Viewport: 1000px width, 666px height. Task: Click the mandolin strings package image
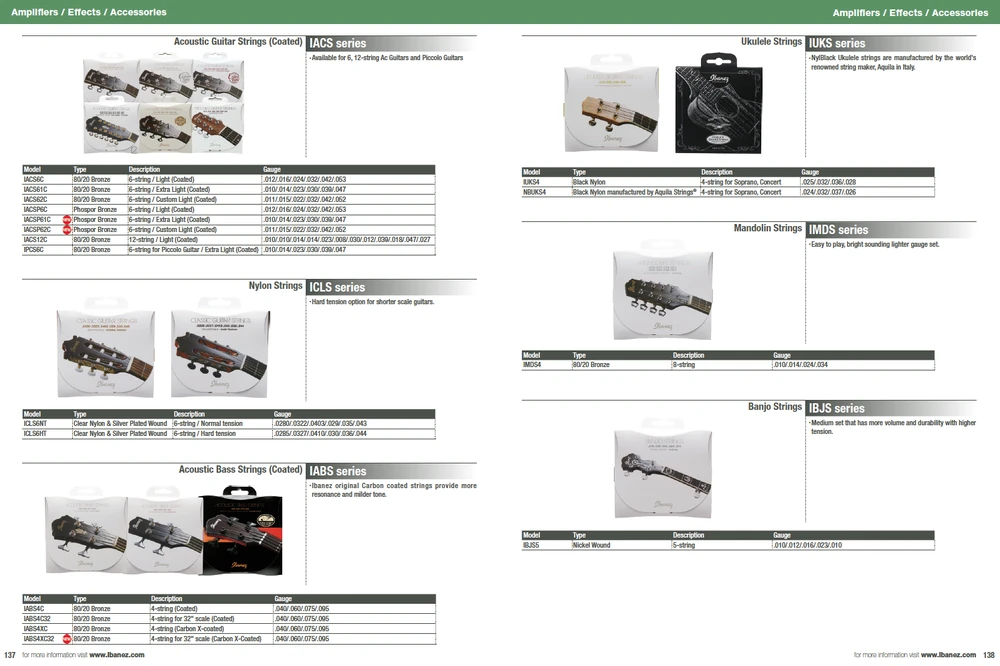663,291
